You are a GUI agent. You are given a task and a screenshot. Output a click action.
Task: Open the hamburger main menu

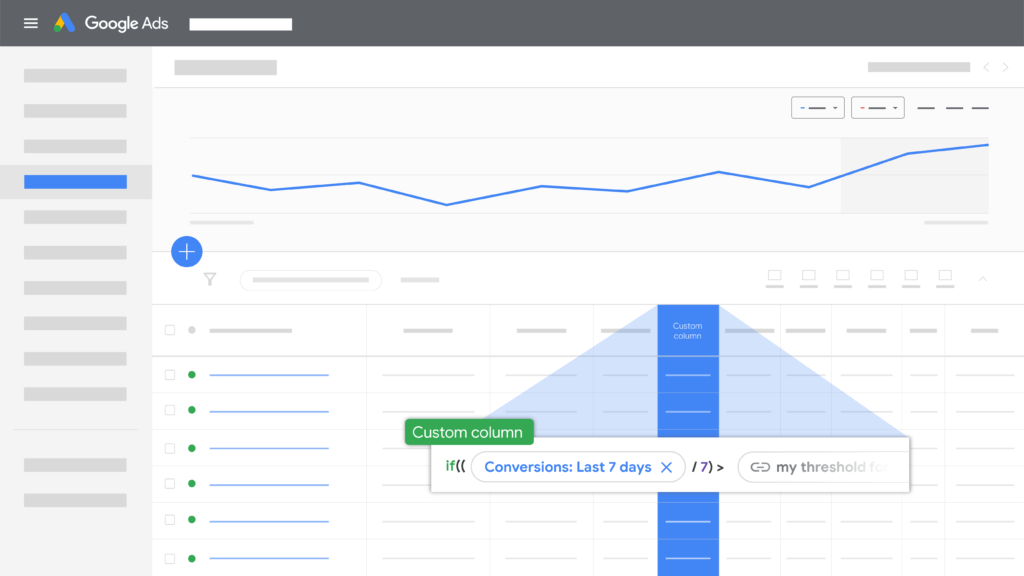[x=31, y=23]
